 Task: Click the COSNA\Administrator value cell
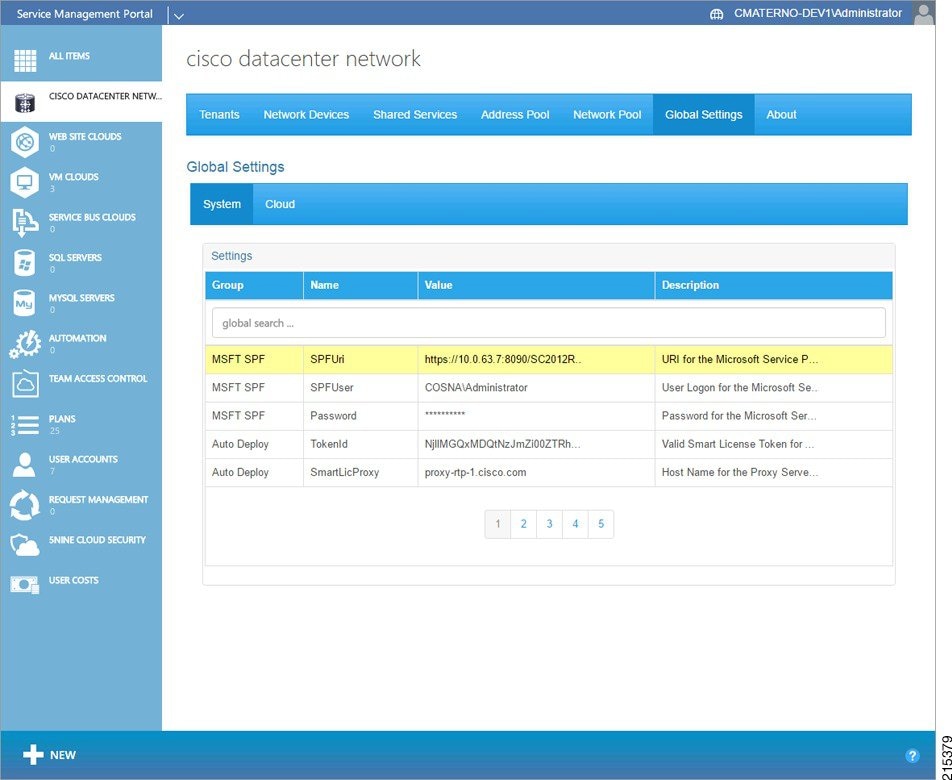(537, 387)
